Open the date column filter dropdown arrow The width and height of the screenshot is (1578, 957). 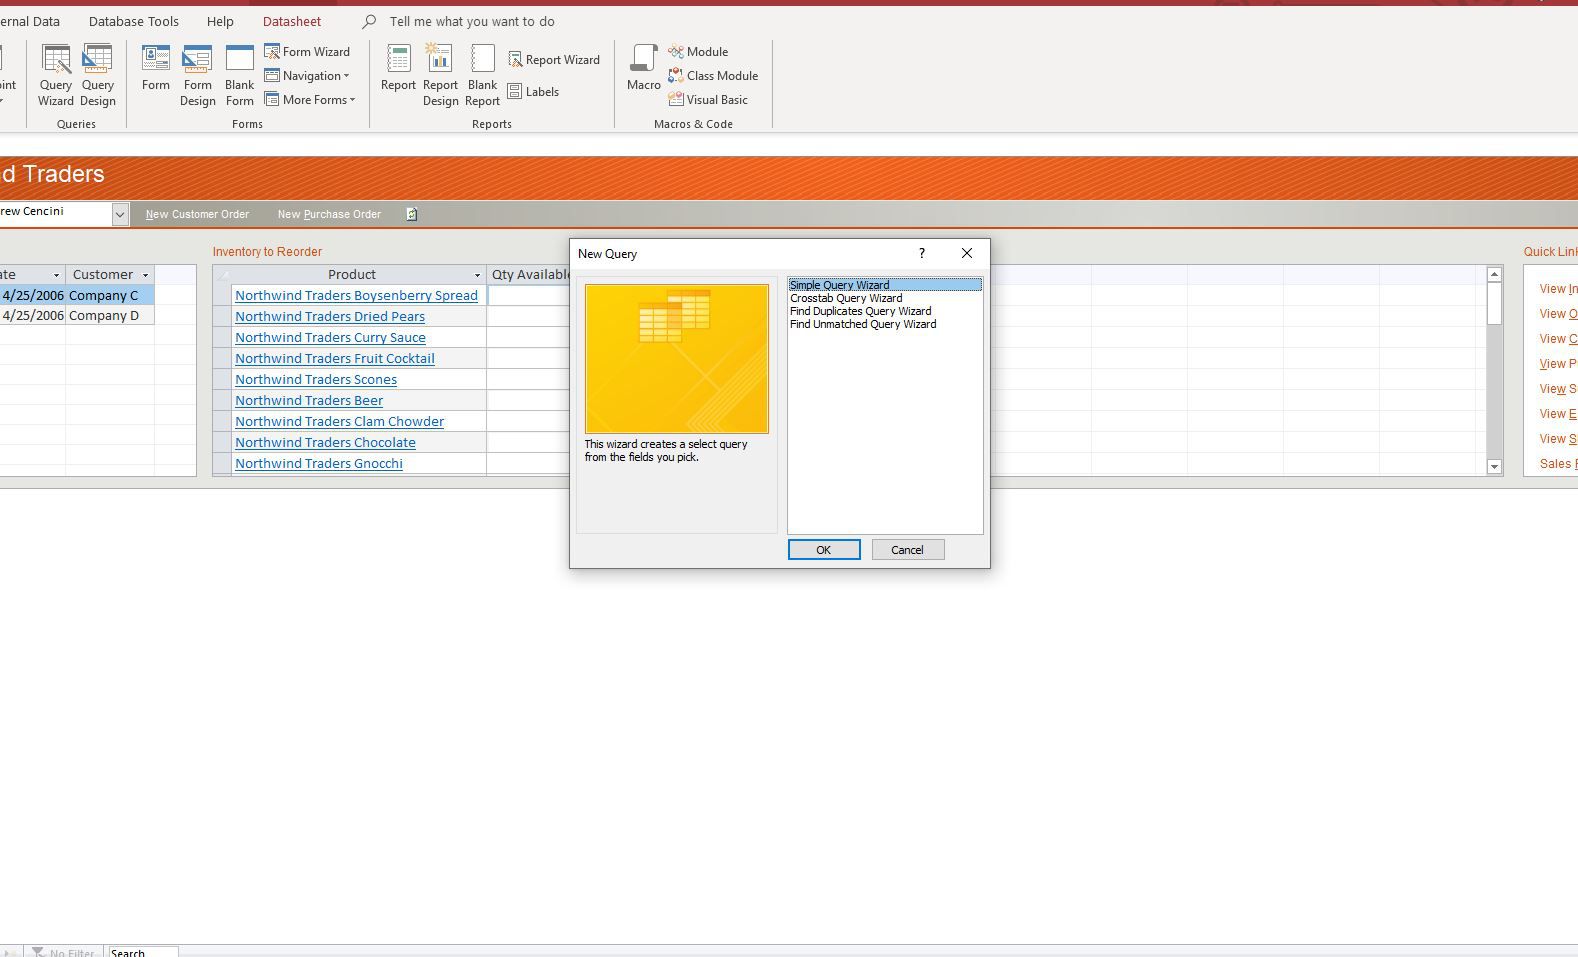56,275
